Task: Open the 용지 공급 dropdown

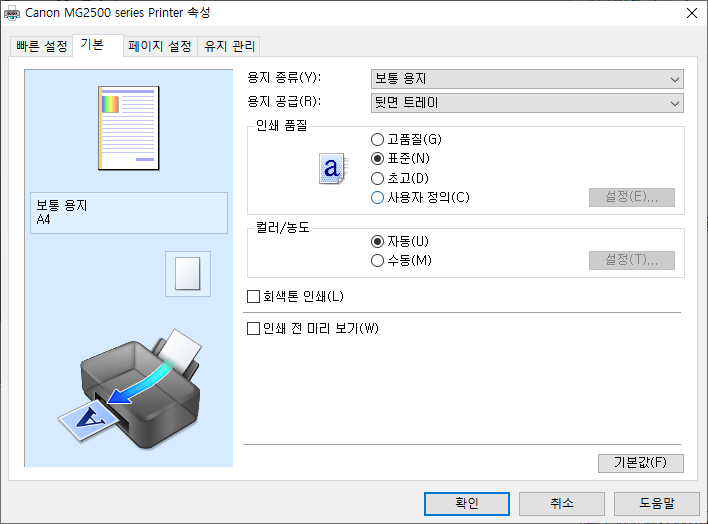Action: [527, 103]
